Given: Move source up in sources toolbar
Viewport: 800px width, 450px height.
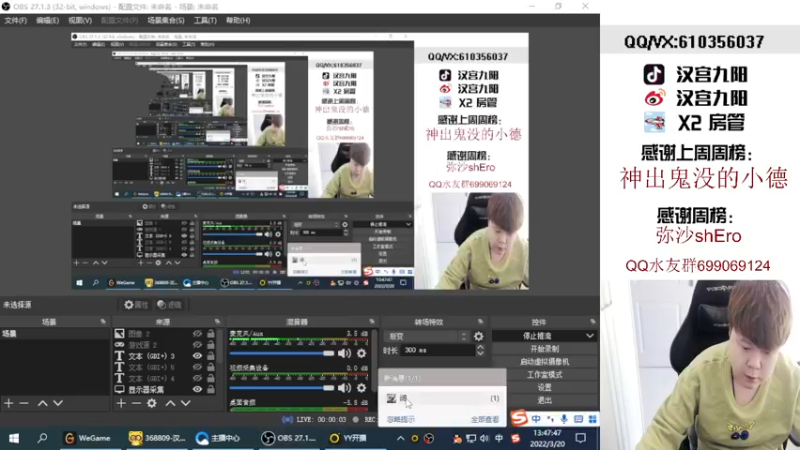Looking at the screenshot, I should (x=170, y=403).
